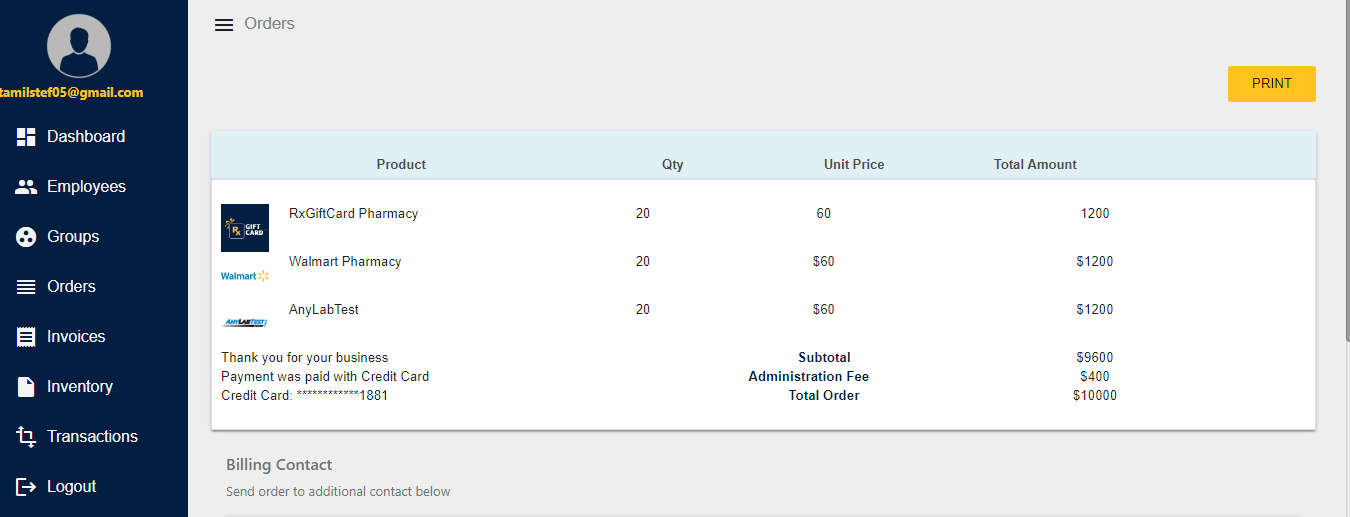Click the Walmart logo thumbnail
Screen dimensions: 1350x517
tap(245, 276)
